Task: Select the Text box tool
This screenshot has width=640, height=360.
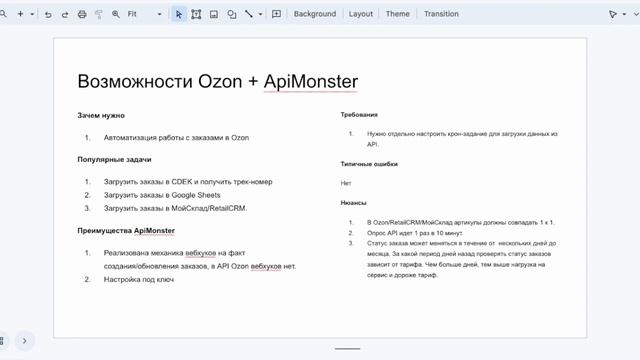Action: pos(196,14)
